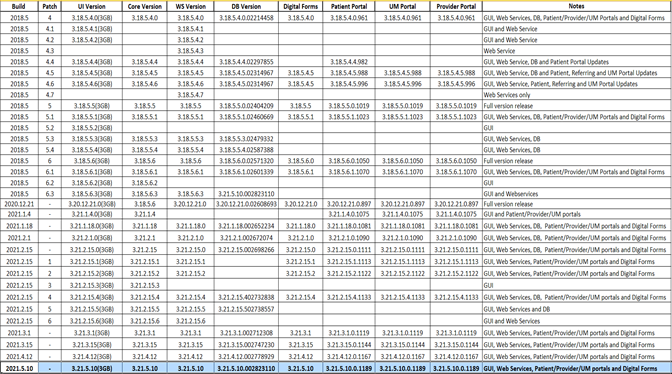Select the Build column header

point(19,6)
